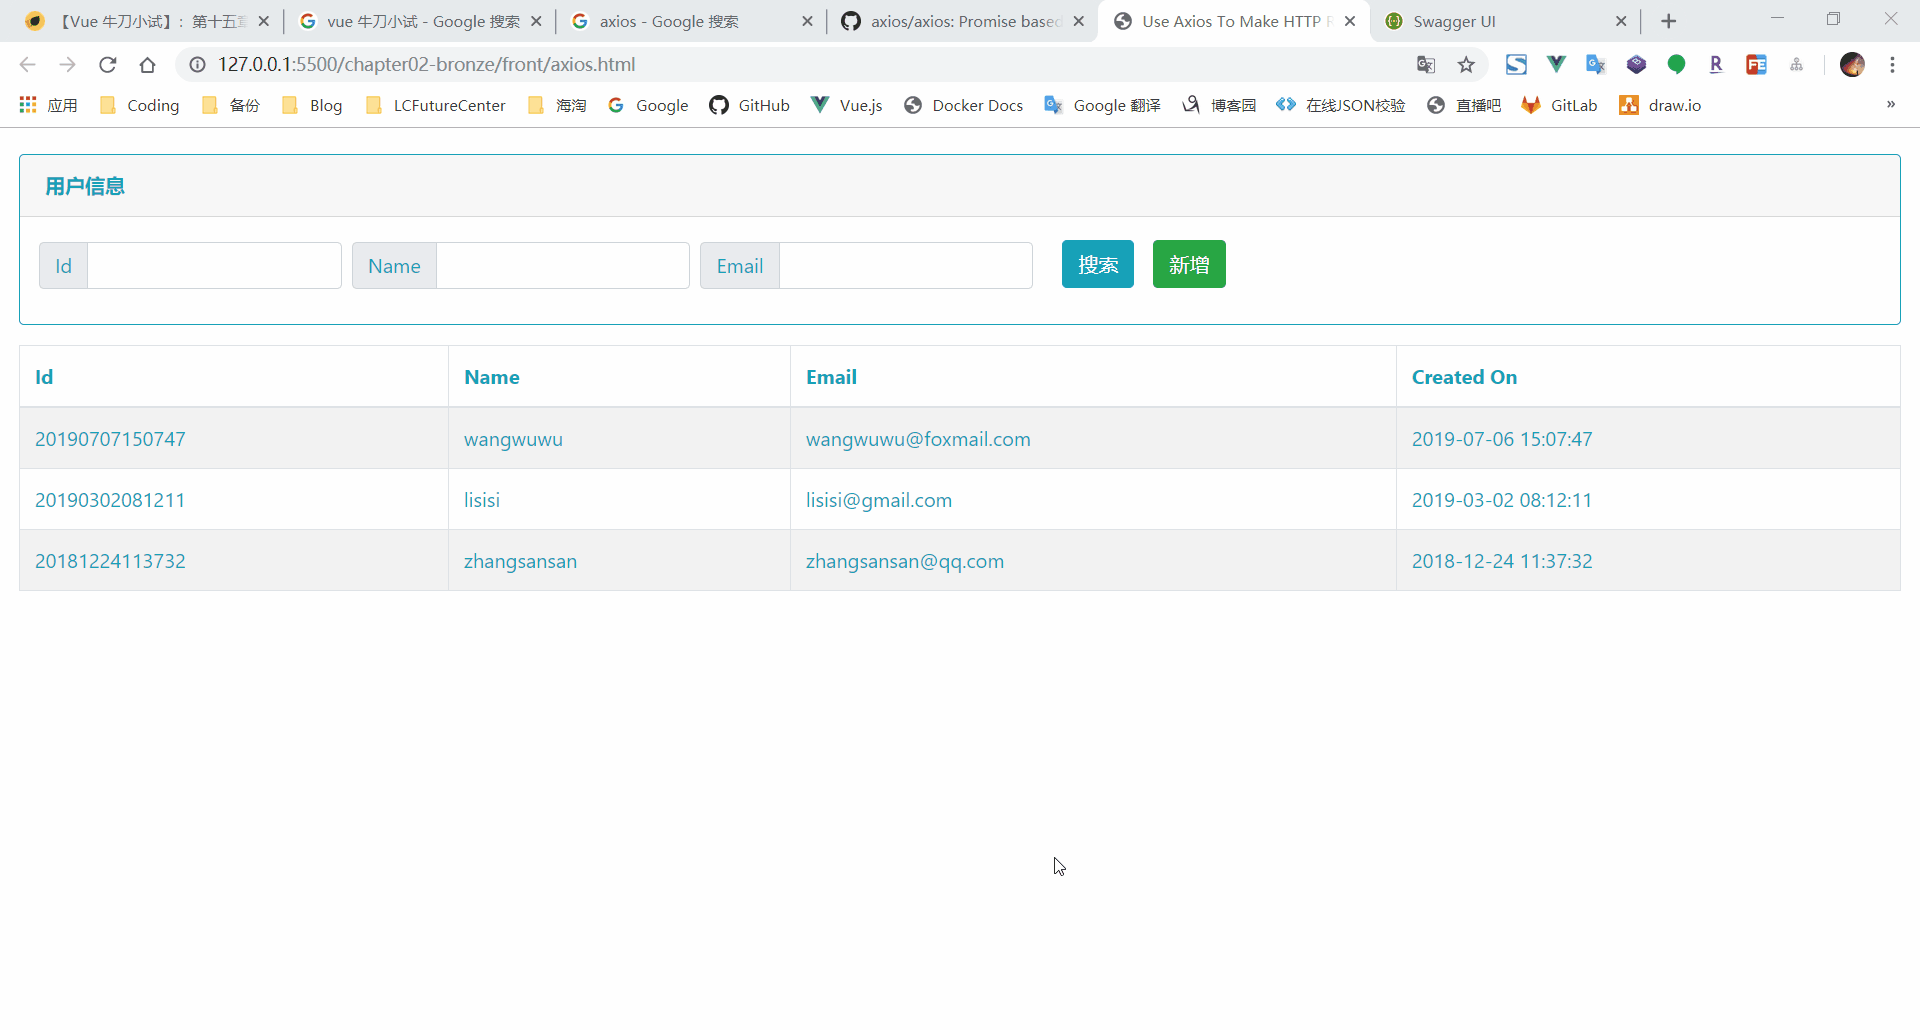Focus the Id search input
Image resolution: width=1920 pixels, height=1030 pixels.
(x=214, y=266)
